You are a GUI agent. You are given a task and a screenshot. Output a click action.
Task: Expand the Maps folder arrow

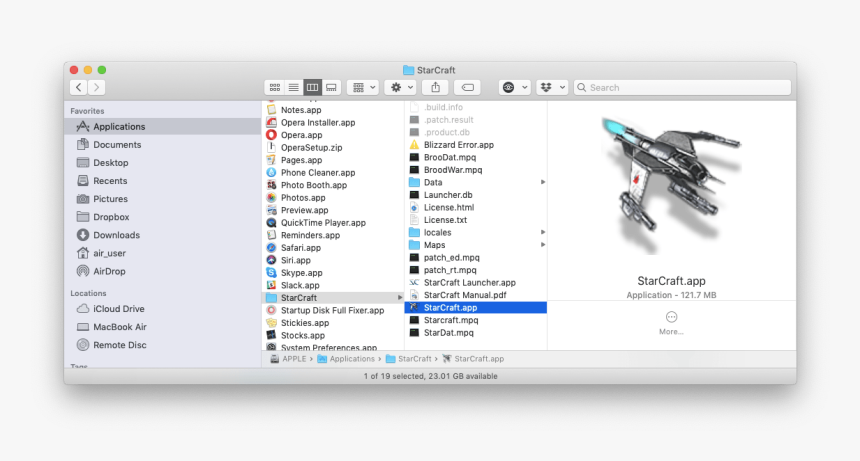coord(543,245)
